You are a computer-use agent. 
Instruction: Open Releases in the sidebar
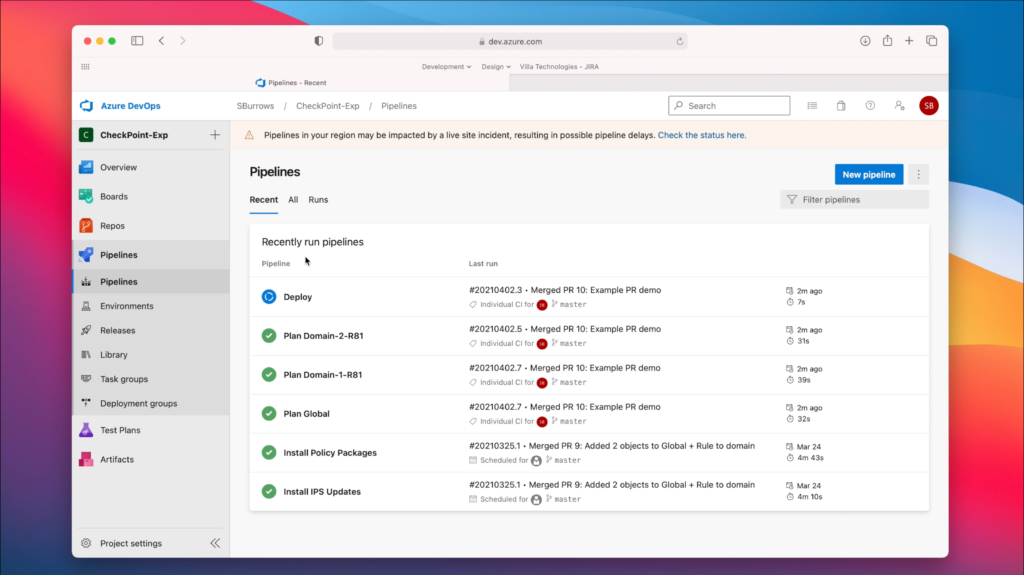point(118,331)
